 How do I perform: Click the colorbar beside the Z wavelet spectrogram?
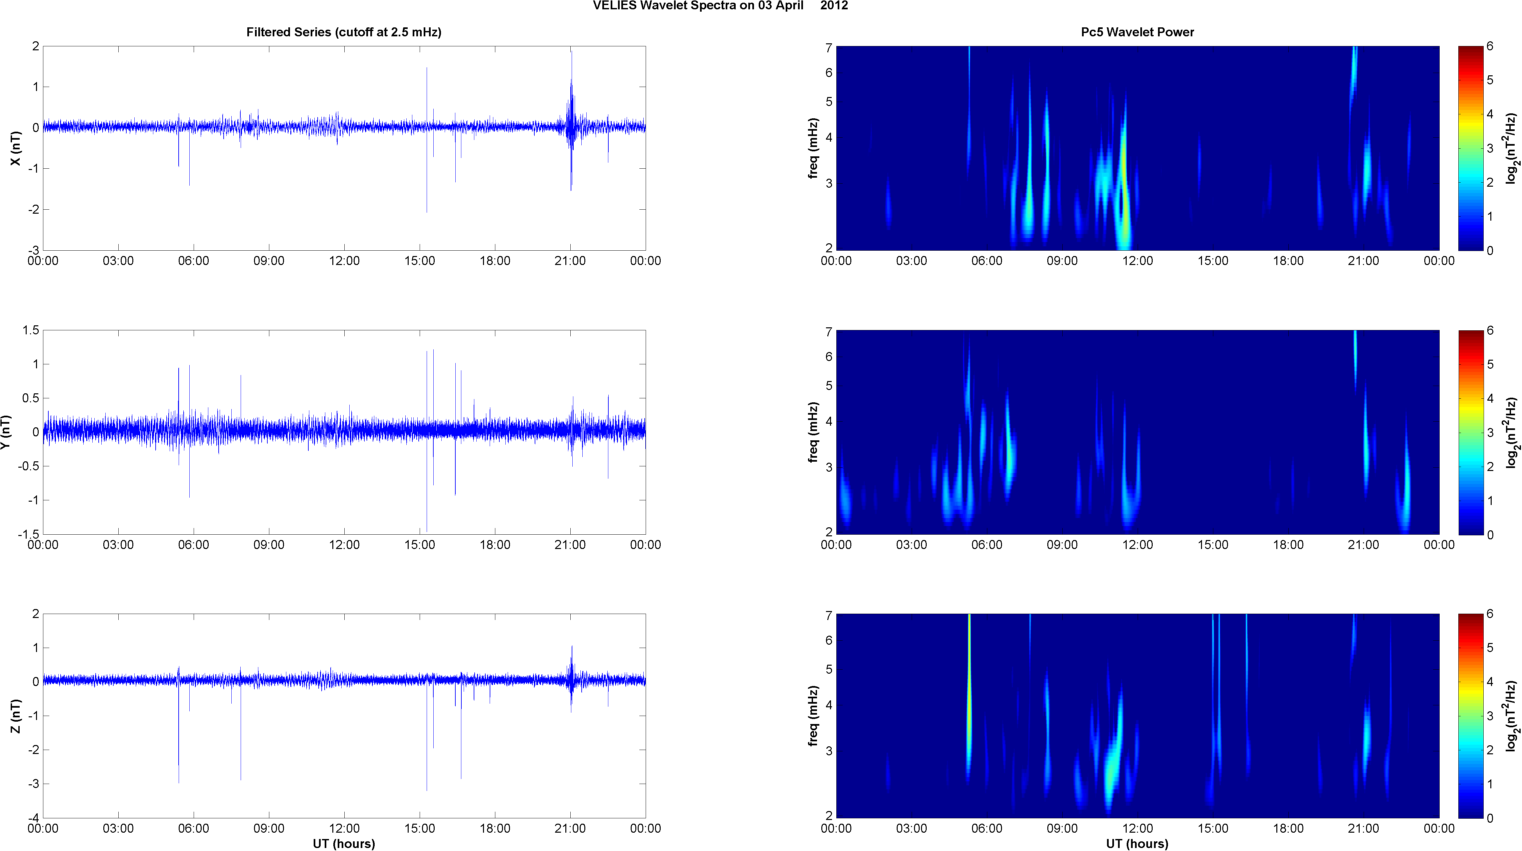click(1470, 716)
